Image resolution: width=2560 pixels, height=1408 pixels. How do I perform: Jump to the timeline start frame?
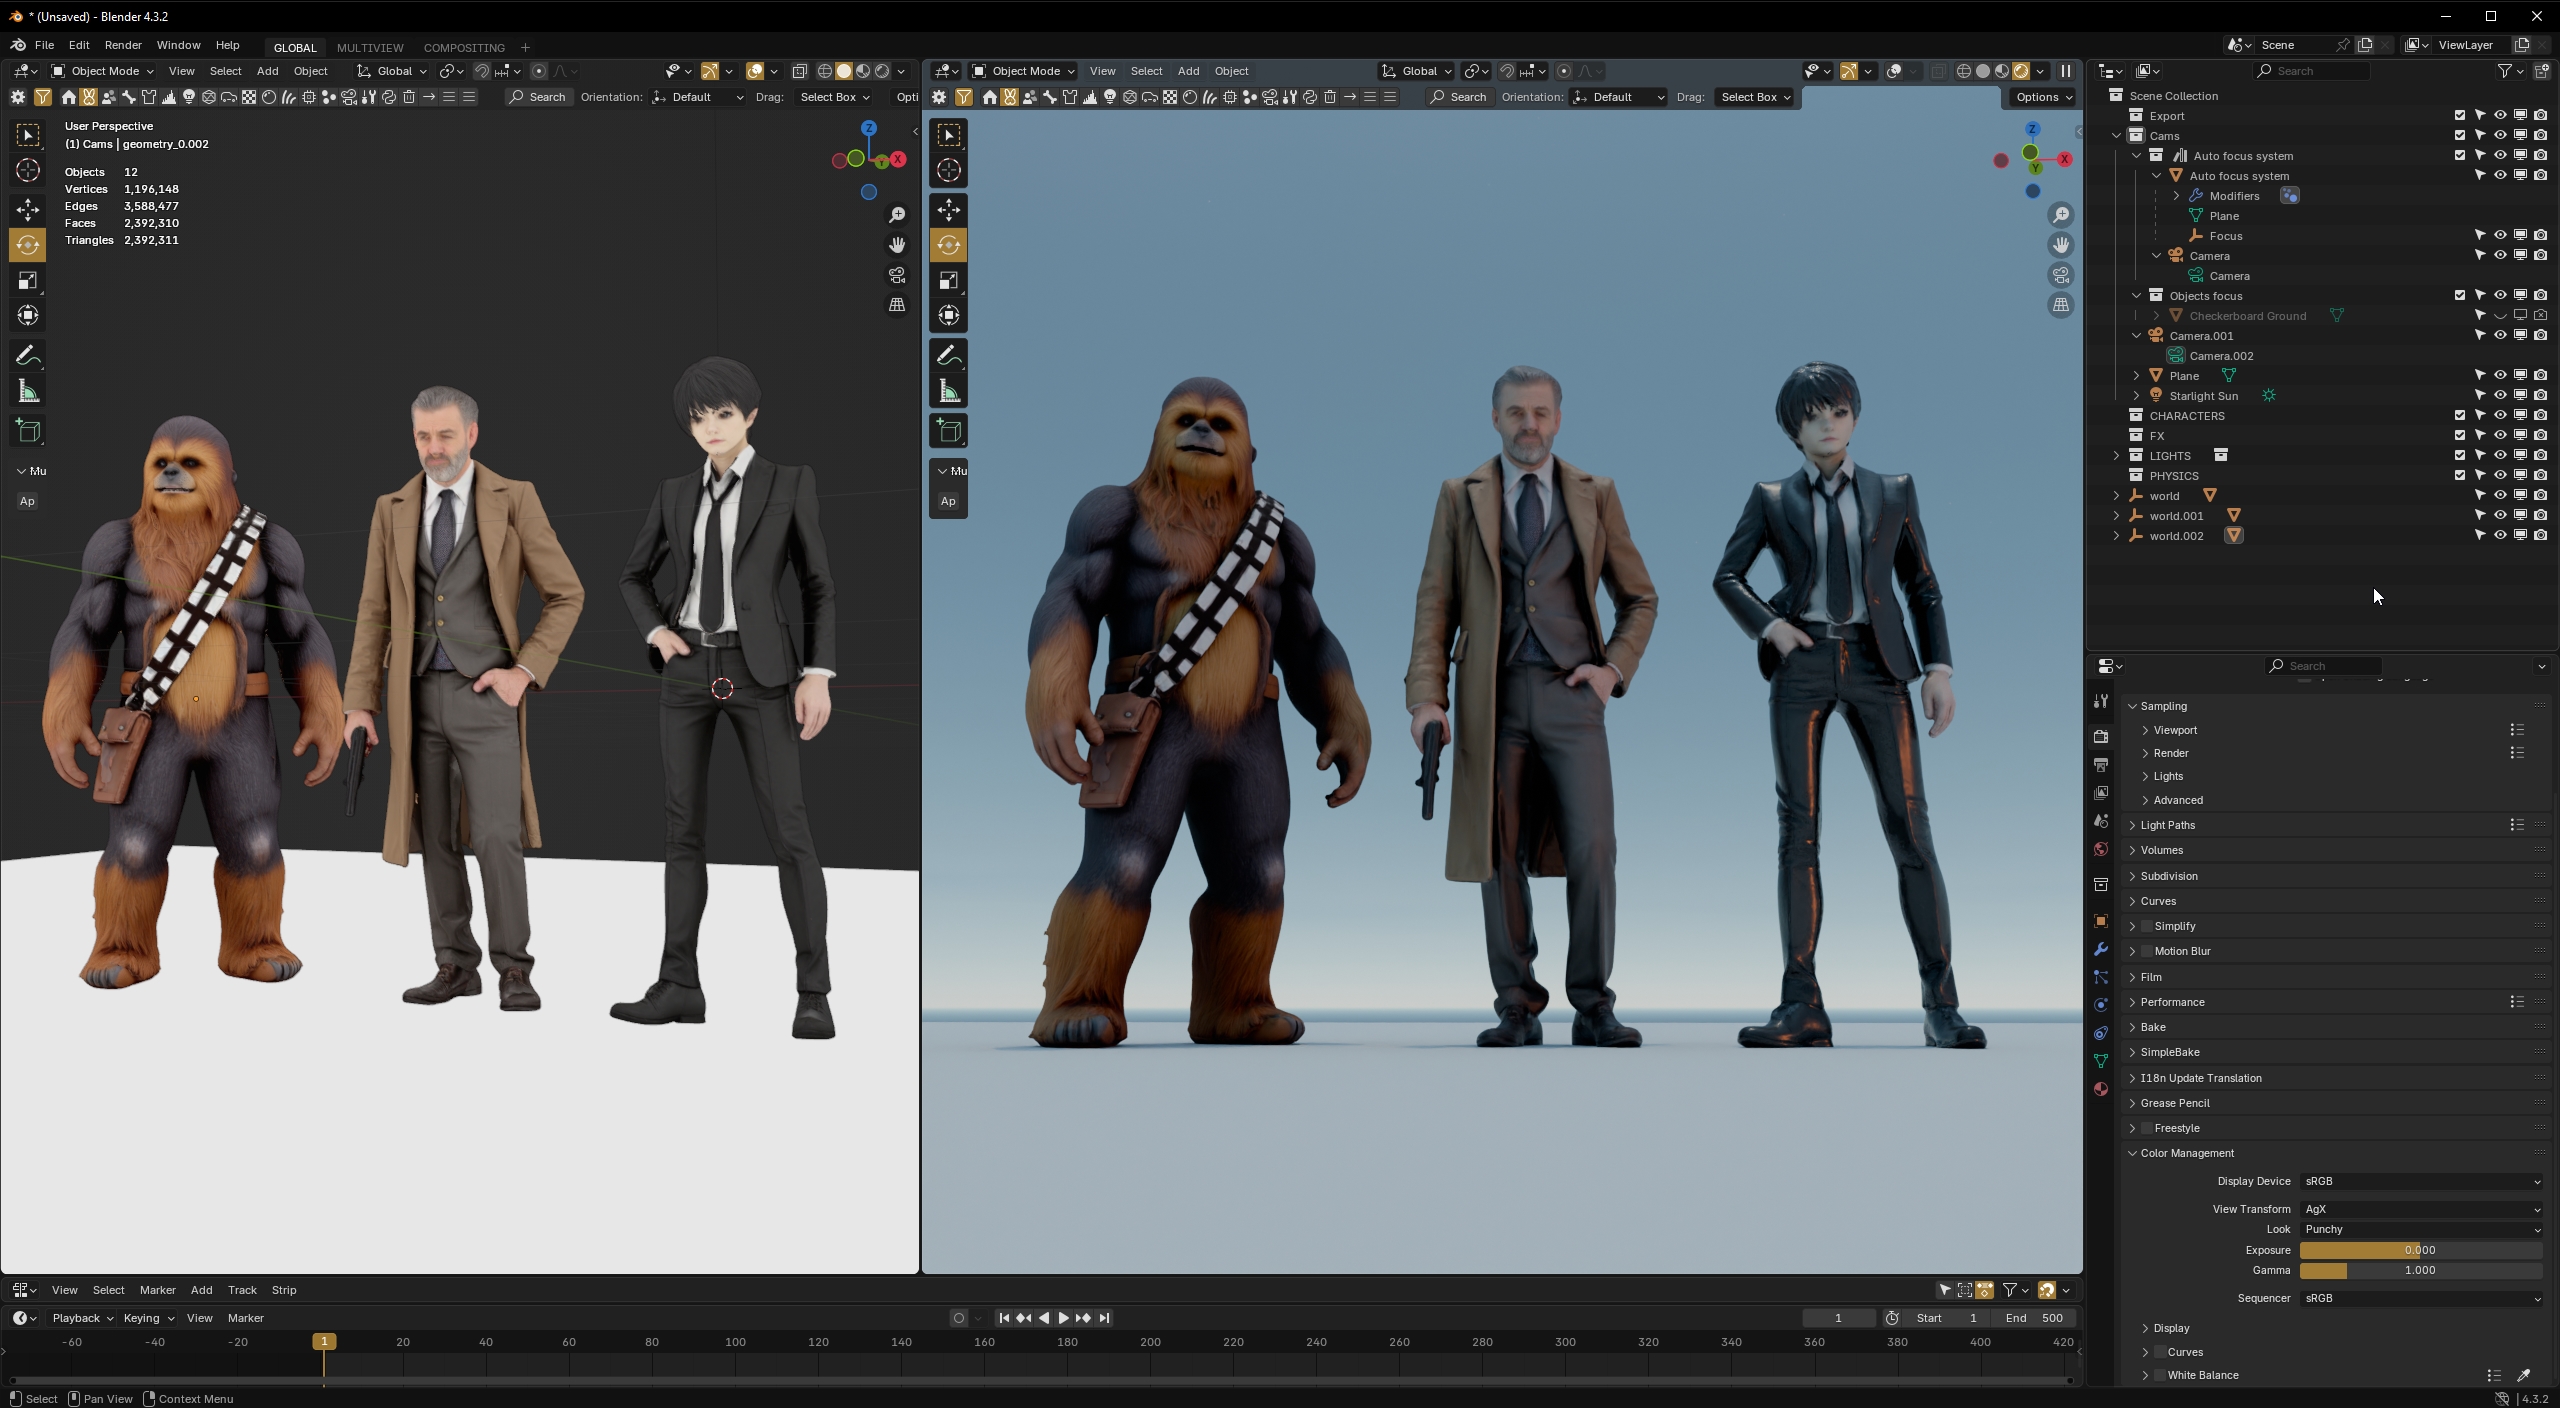[x=1004, y=1319]
